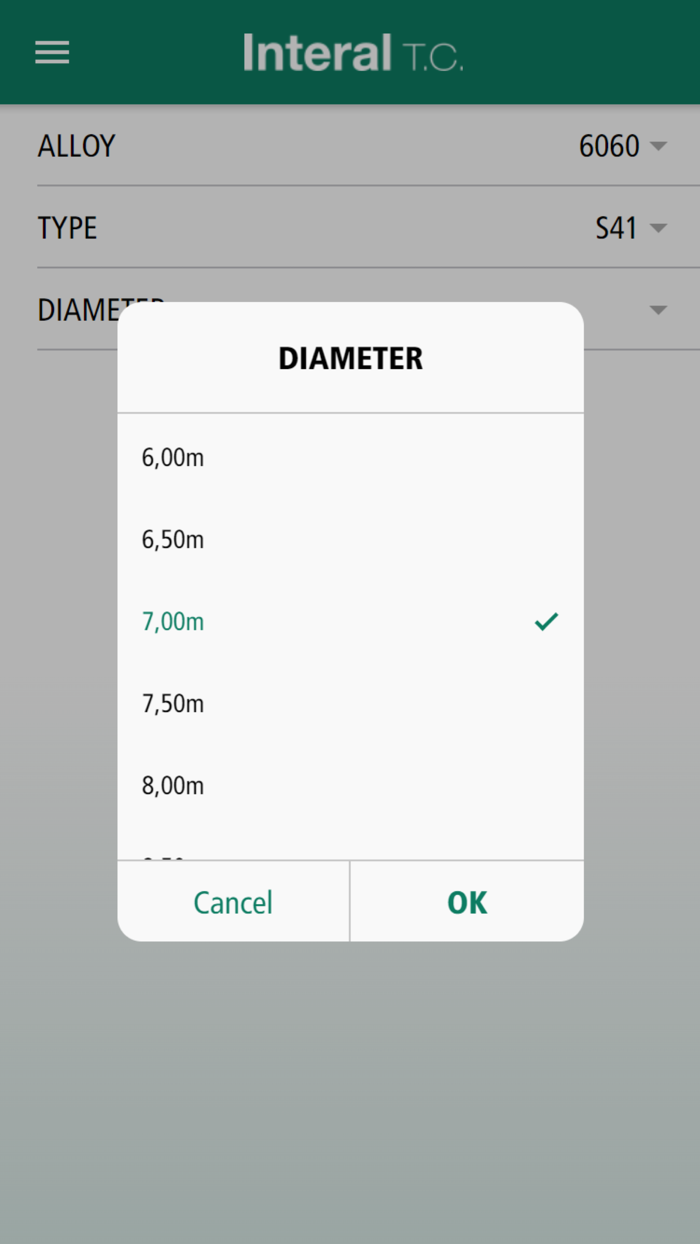Image resolution: width=700 pixels, height=1244 pixels.
Task: Confirm selection with the OK button
Action: (x=467, y=902)
